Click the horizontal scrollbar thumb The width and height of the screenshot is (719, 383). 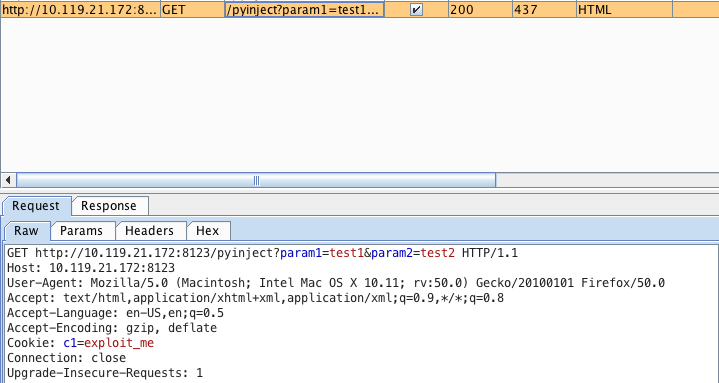pyautogui.click(x=256, y=180)
